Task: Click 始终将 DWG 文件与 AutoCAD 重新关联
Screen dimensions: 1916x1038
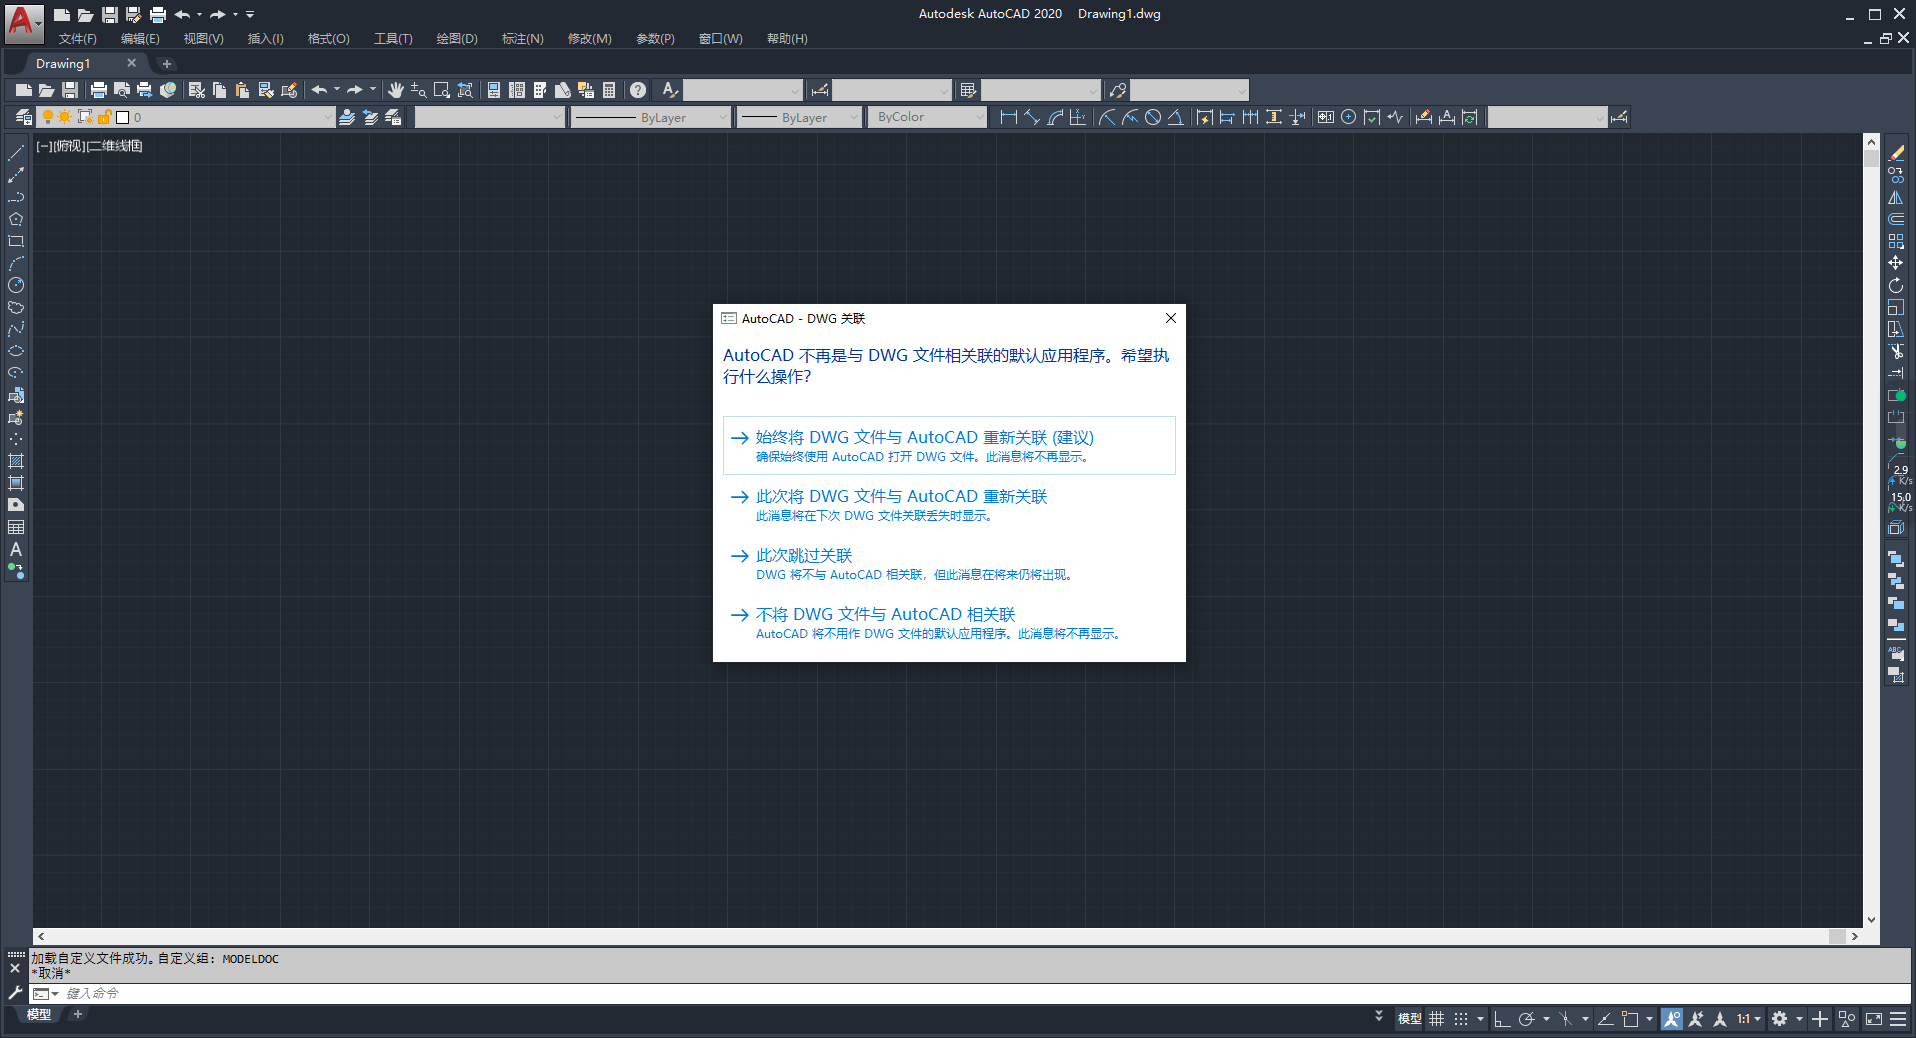Action: pyautogui.click(x=924, y=438)
